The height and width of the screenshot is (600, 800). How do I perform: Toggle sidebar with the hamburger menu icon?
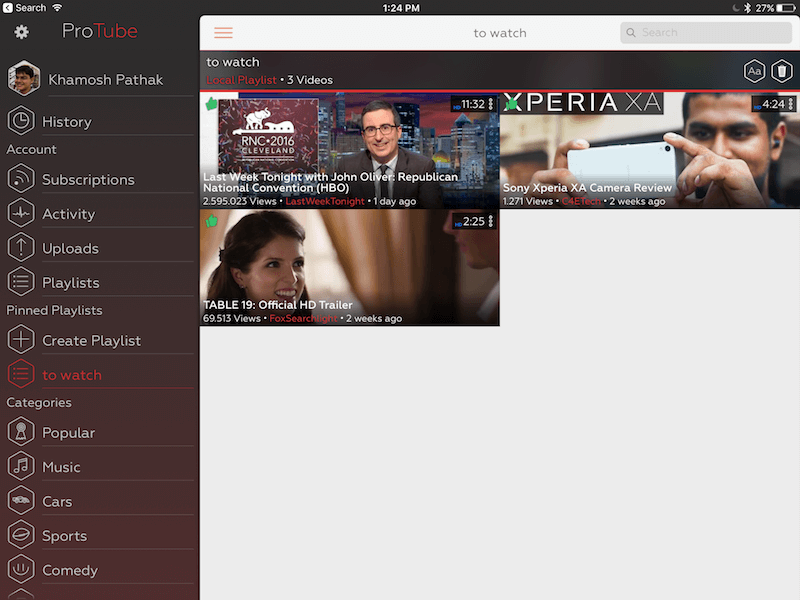[x=223, y=33]
